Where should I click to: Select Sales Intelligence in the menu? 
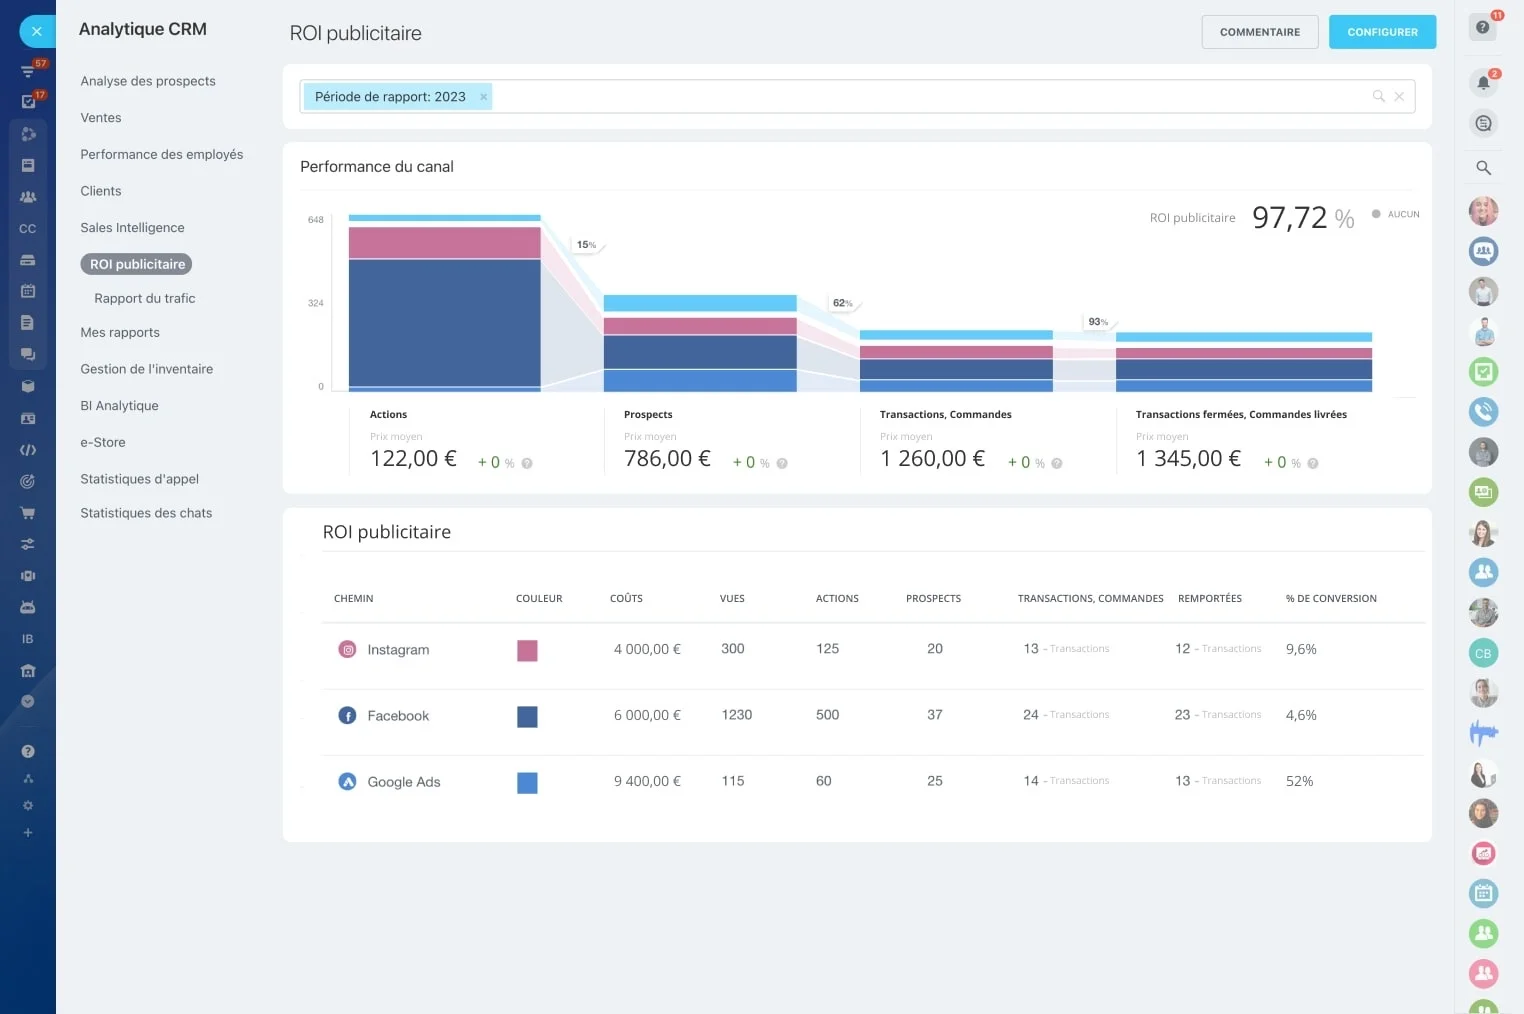tap(132, 228)
